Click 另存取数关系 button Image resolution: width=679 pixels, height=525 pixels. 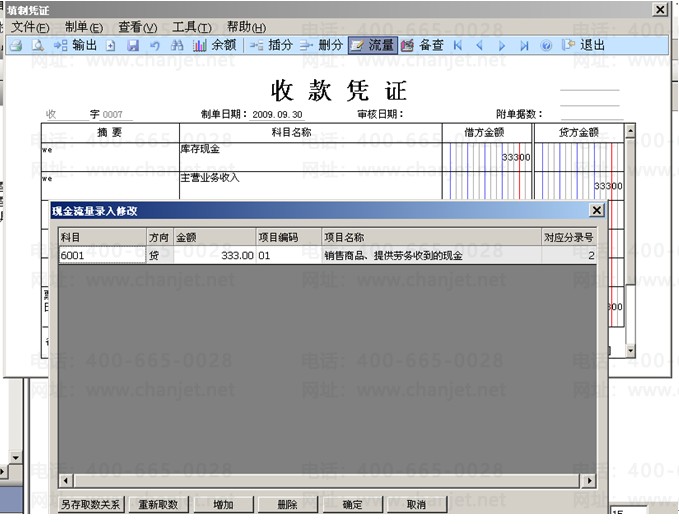(91, 505)
